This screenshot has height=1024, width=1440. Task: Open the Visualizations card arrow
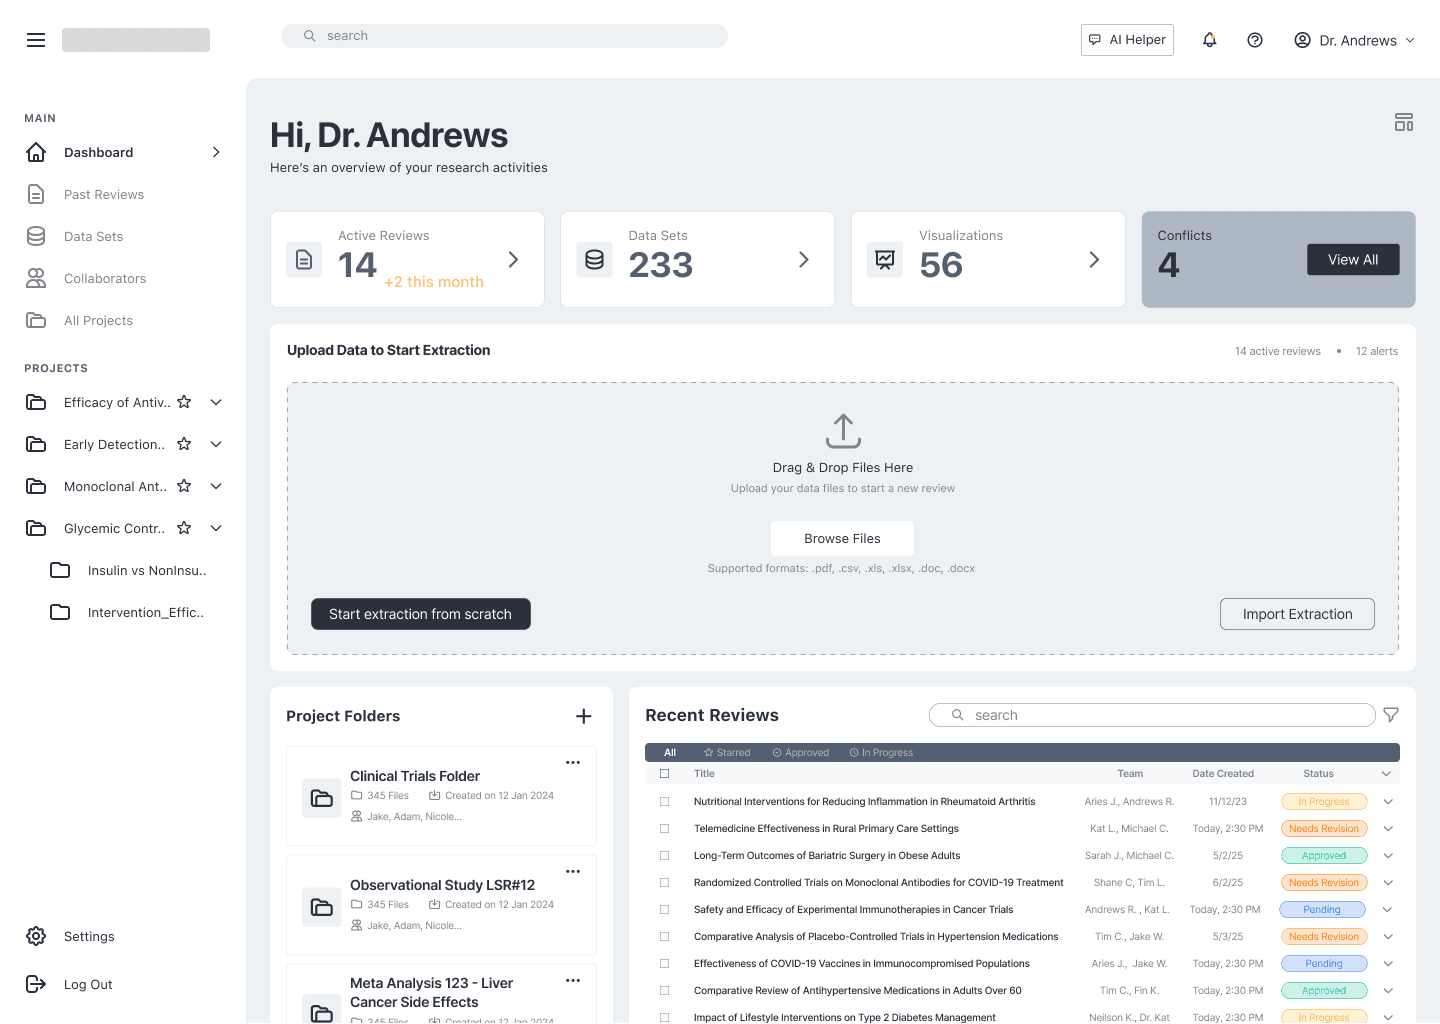coord(1094,260)
